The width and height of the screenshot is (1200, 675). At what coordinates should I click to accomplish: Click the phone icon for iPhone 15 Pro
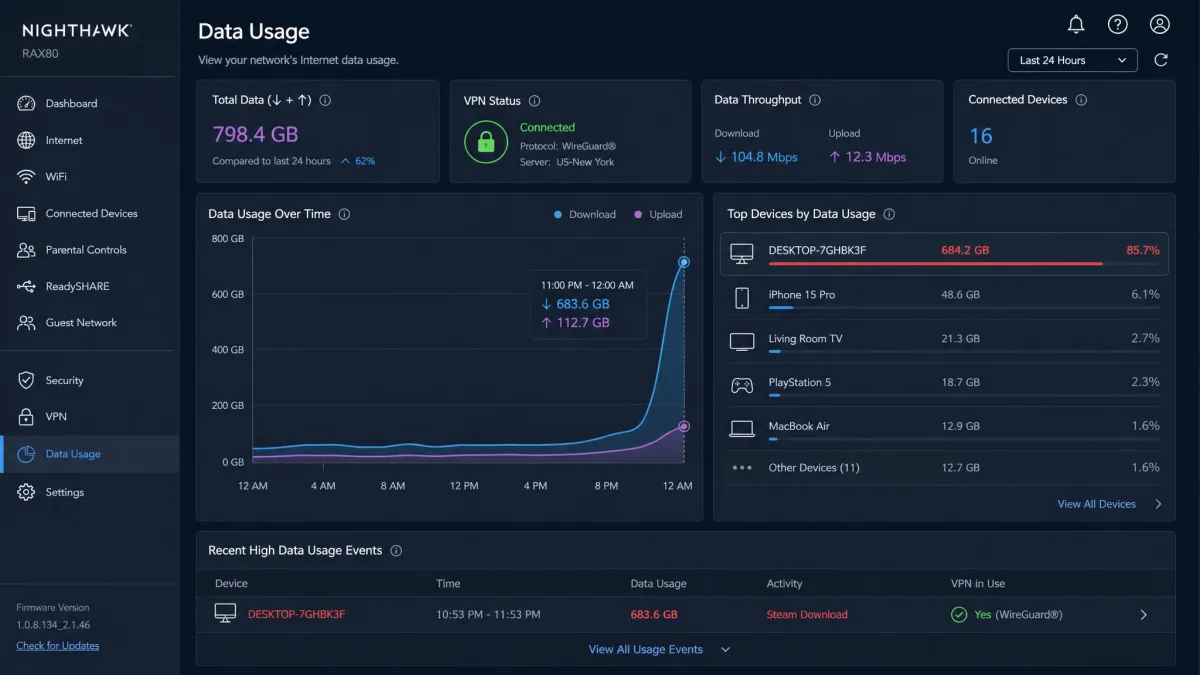[x=742, y=297]
